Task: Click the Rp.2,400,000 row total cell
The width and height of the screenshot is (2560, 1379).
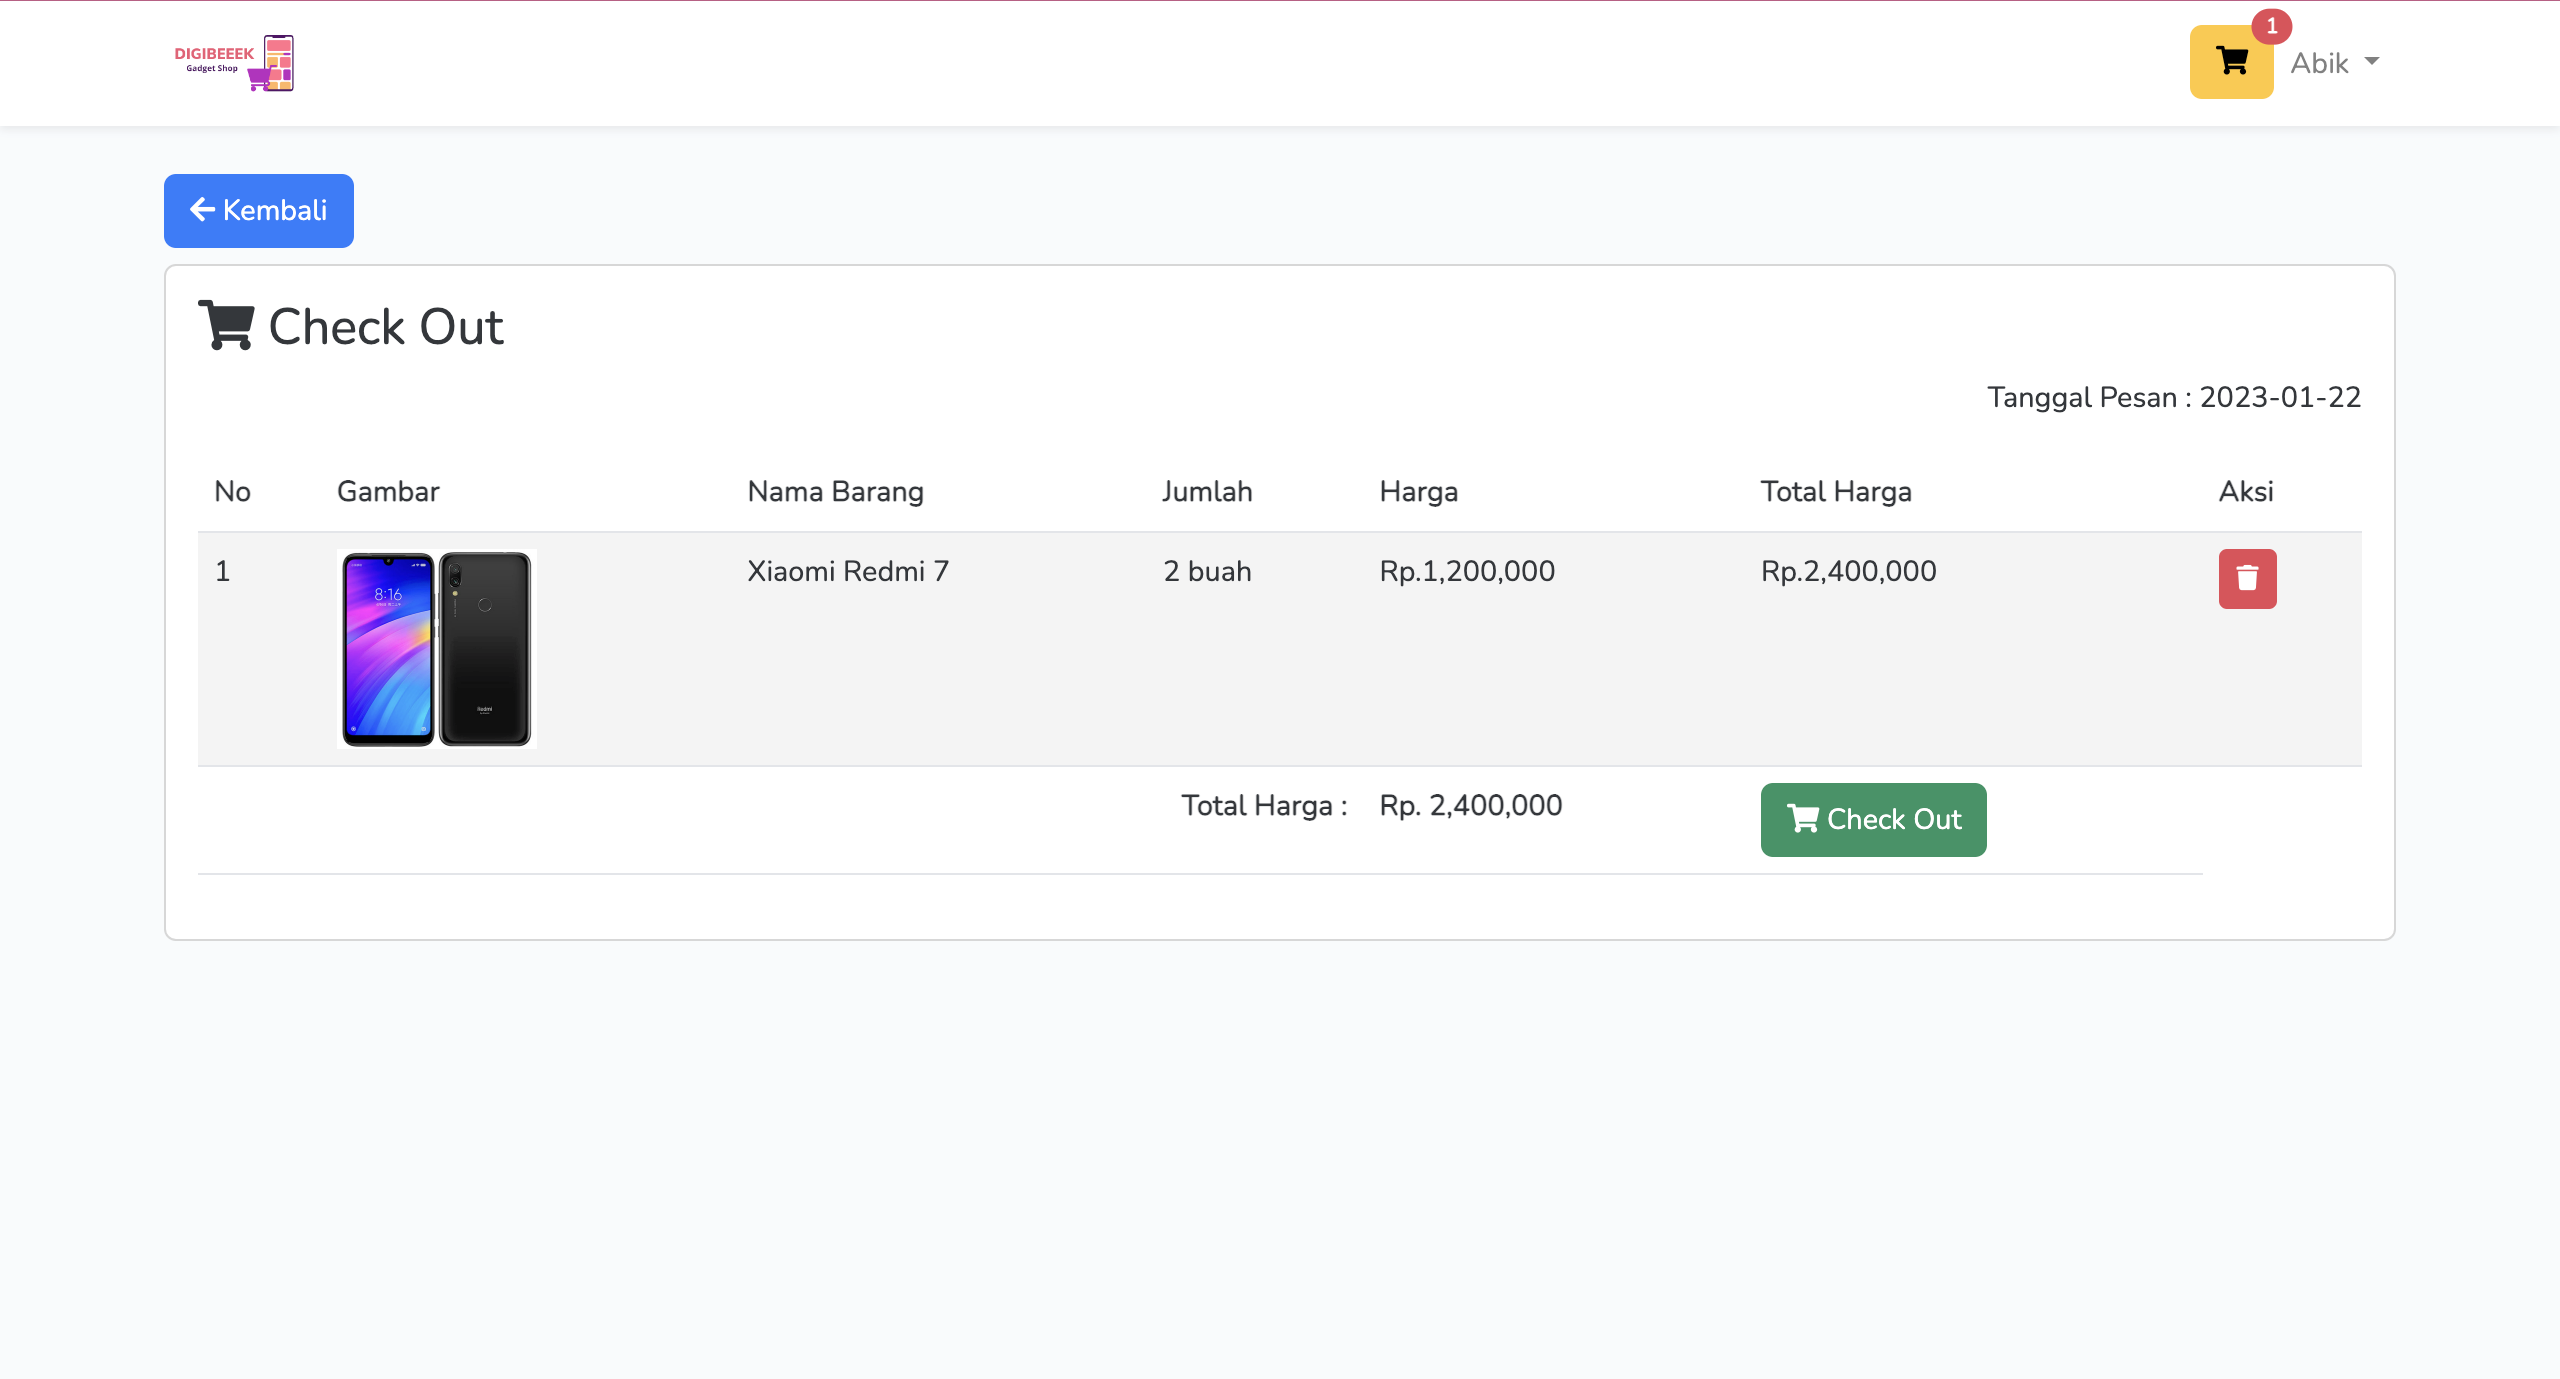Action: click(x=1848, y=572)
